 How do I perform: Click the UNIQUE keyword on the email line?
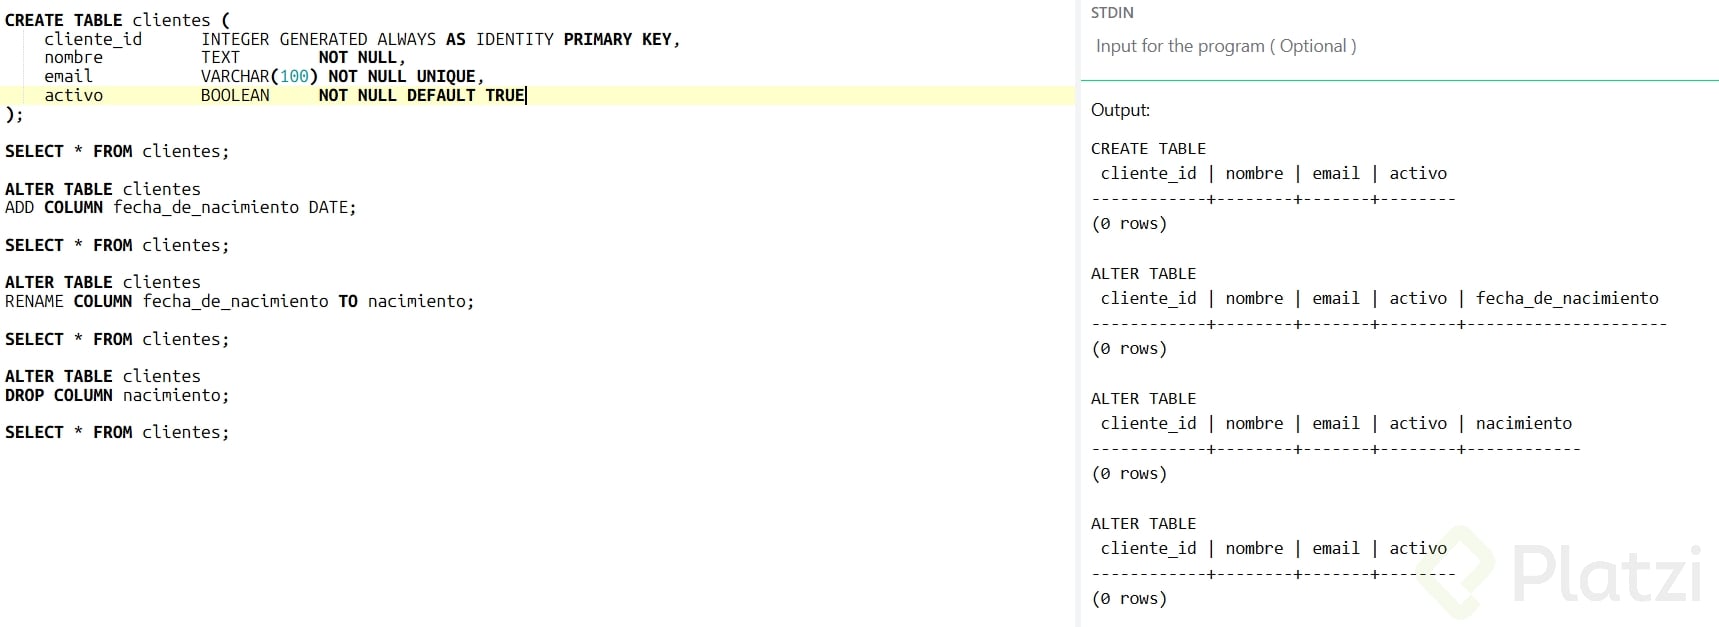445,76
